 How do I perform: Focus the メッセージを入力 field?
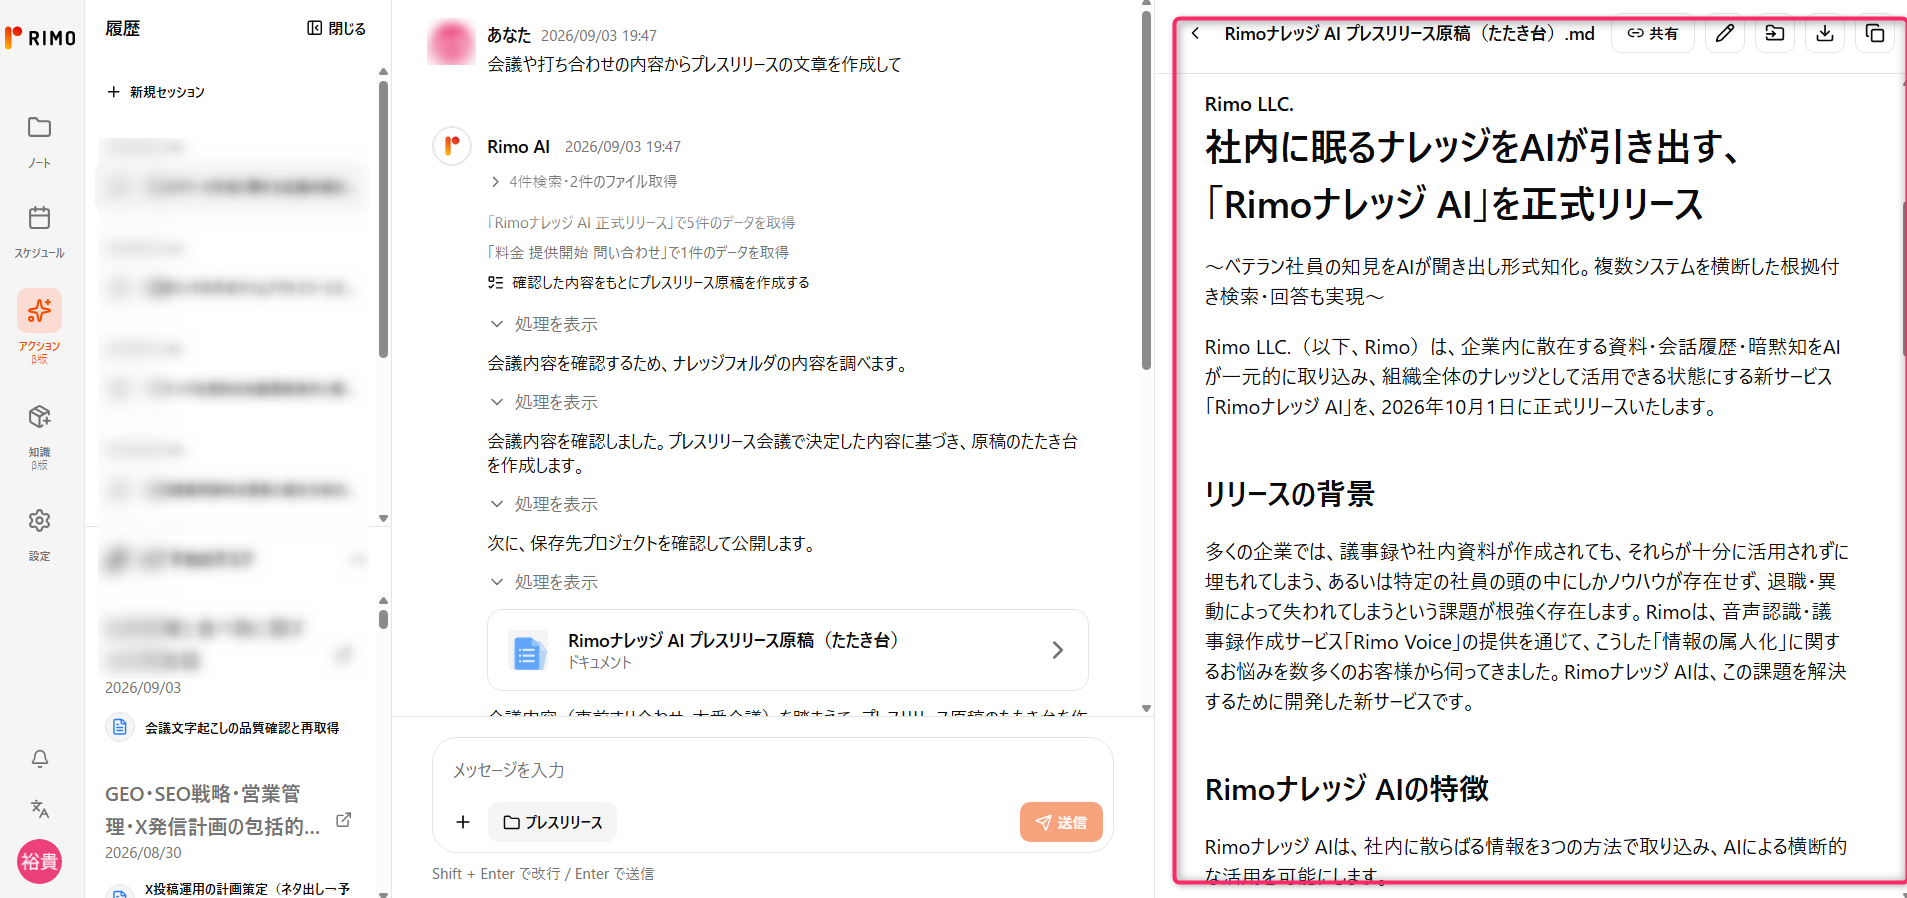772,770
